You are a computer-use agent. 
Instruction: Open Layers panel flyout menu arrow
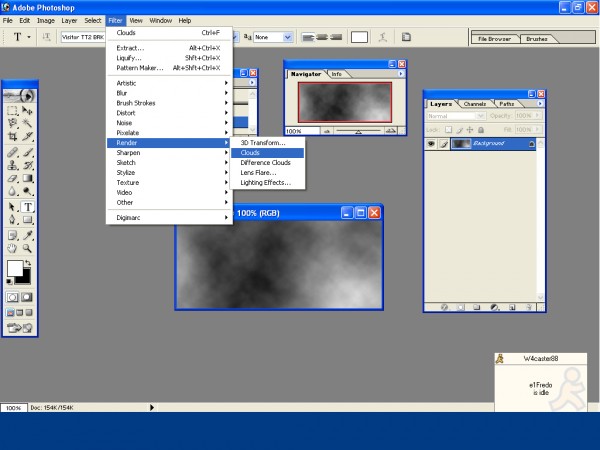click(x=540, y=104)
